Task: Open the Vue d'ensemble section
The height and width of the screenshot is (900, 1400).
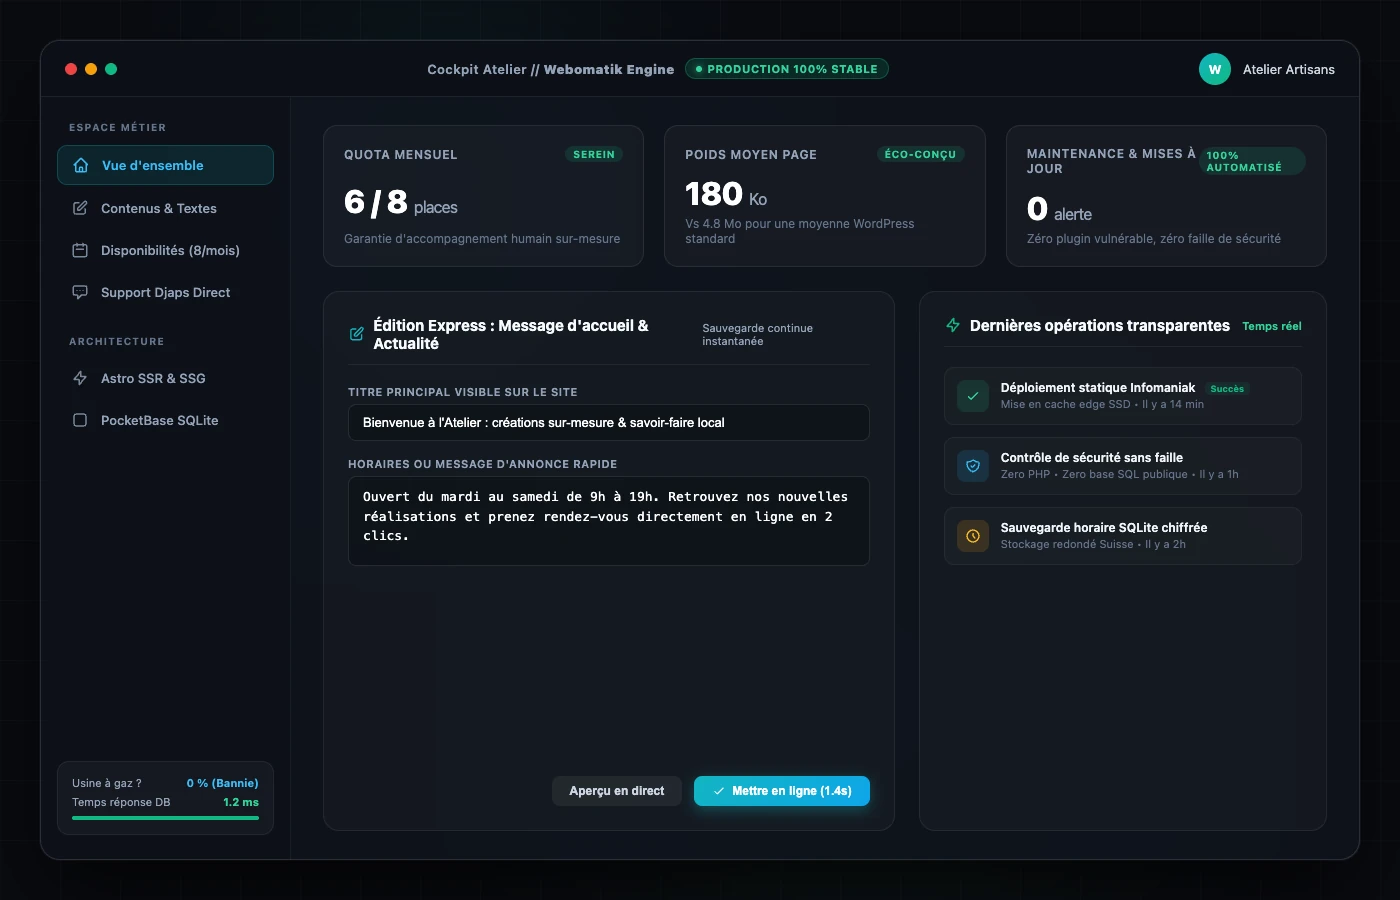Action: (165, 165)
